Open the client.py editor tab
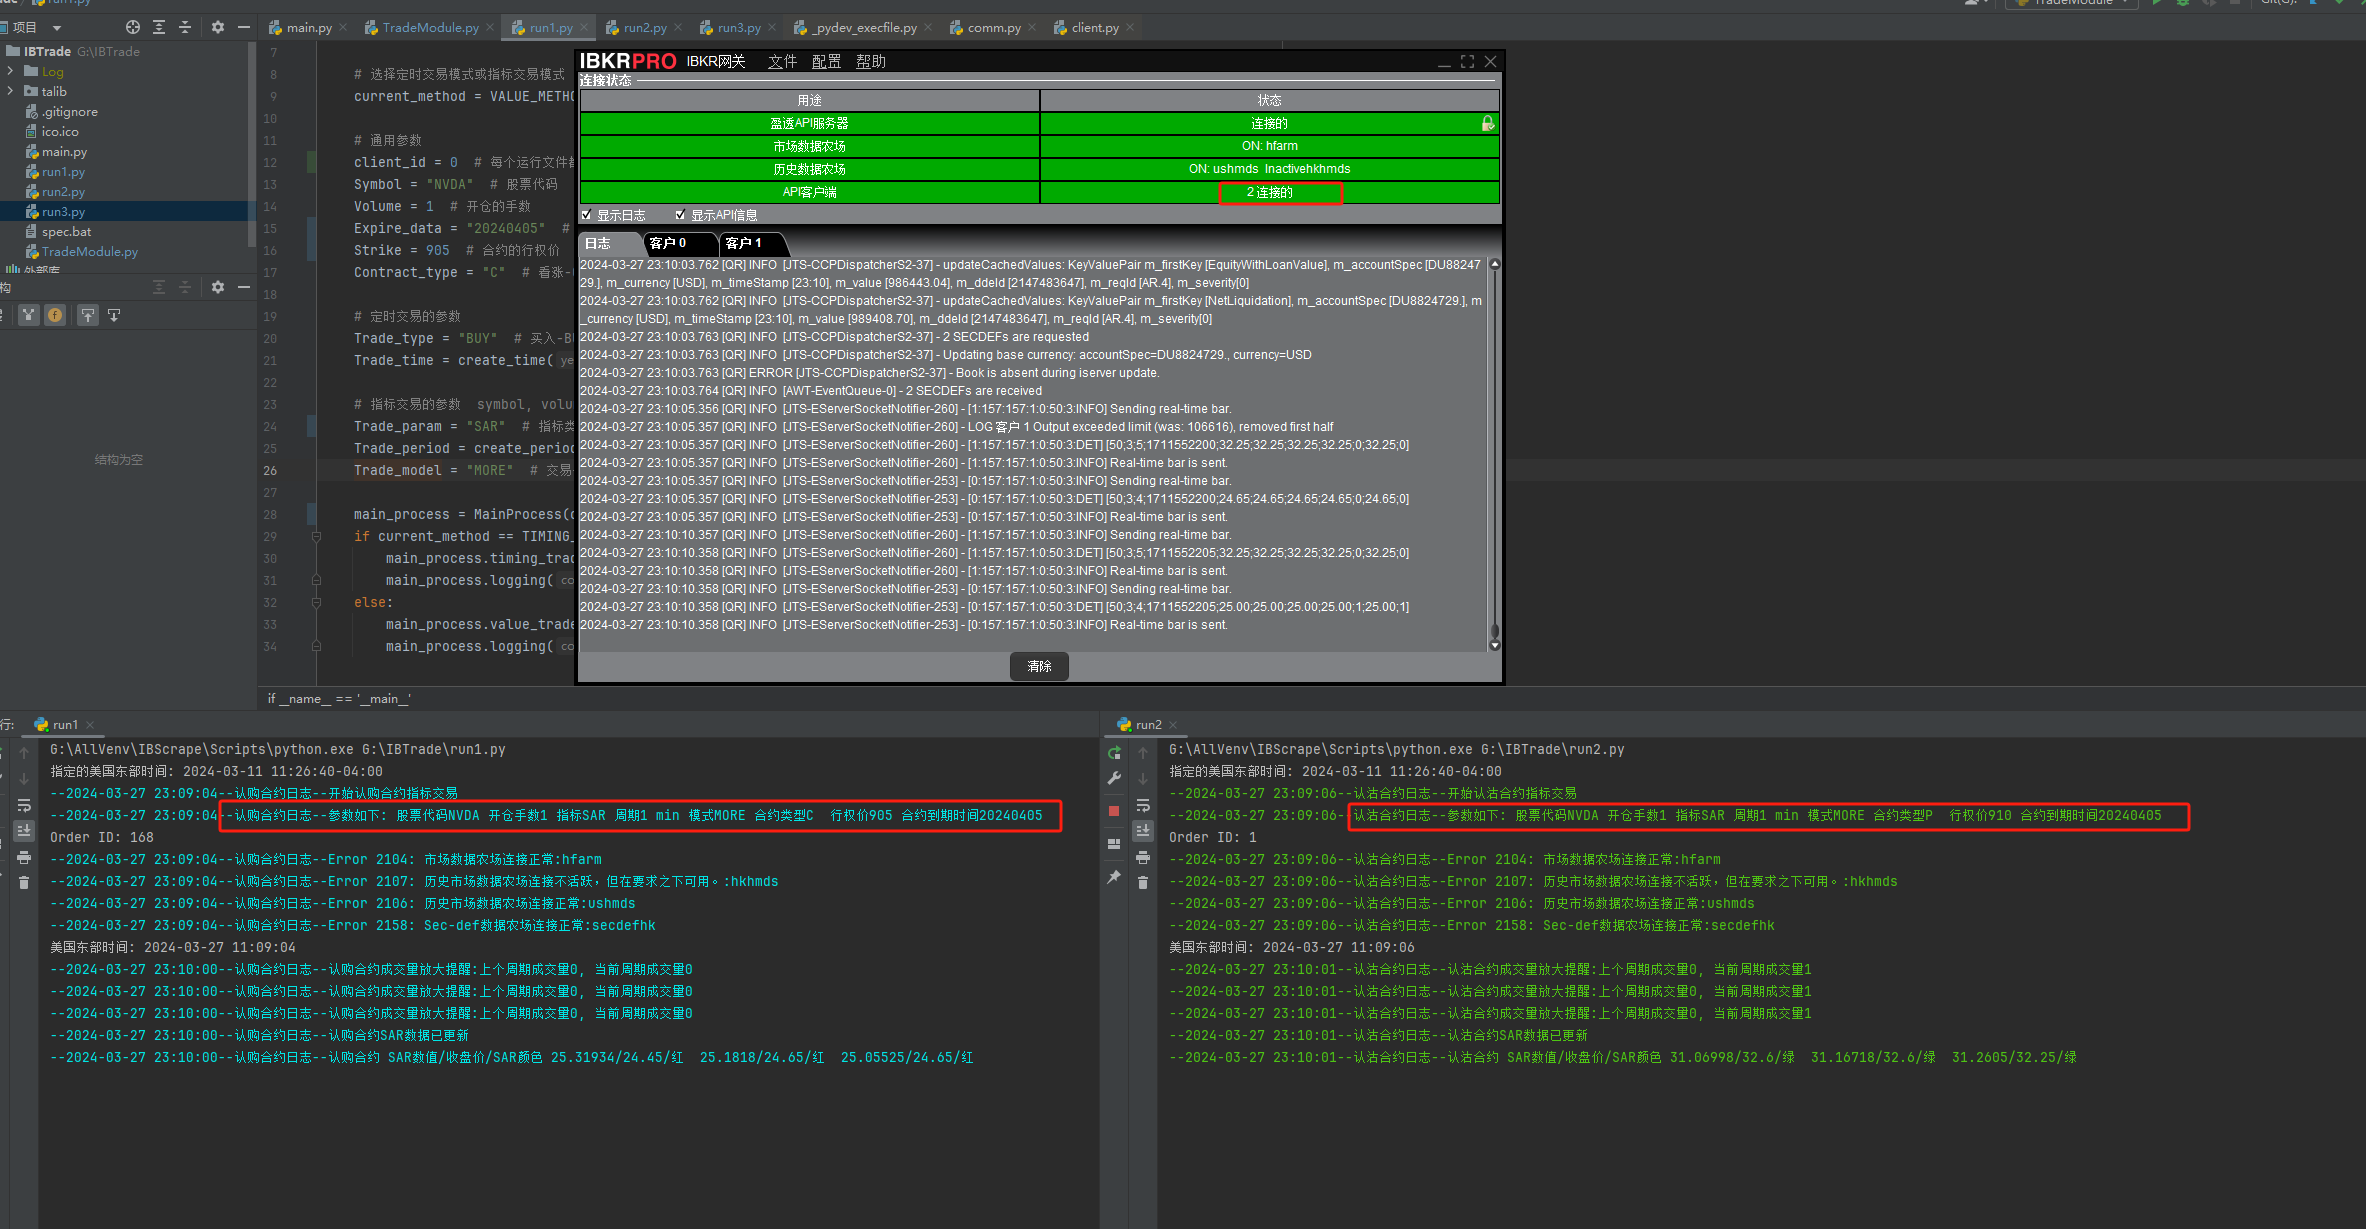 1095,27
